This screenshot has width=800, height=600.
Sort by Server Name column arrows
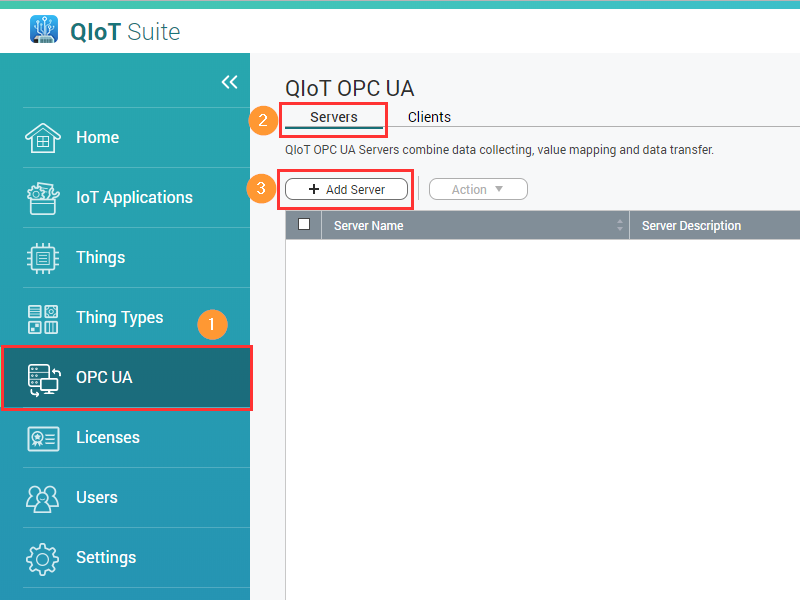coord(620,225)
